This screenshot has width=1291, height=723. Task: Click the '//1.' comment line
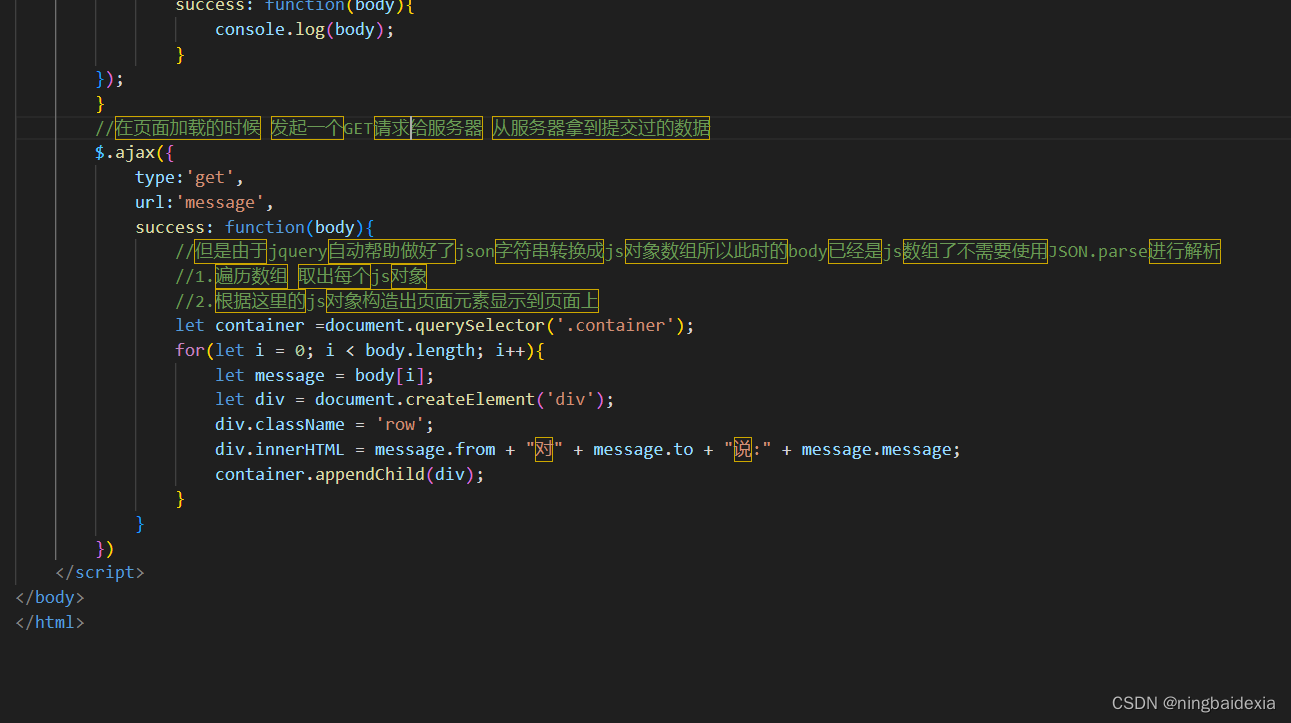pos(301,276)
